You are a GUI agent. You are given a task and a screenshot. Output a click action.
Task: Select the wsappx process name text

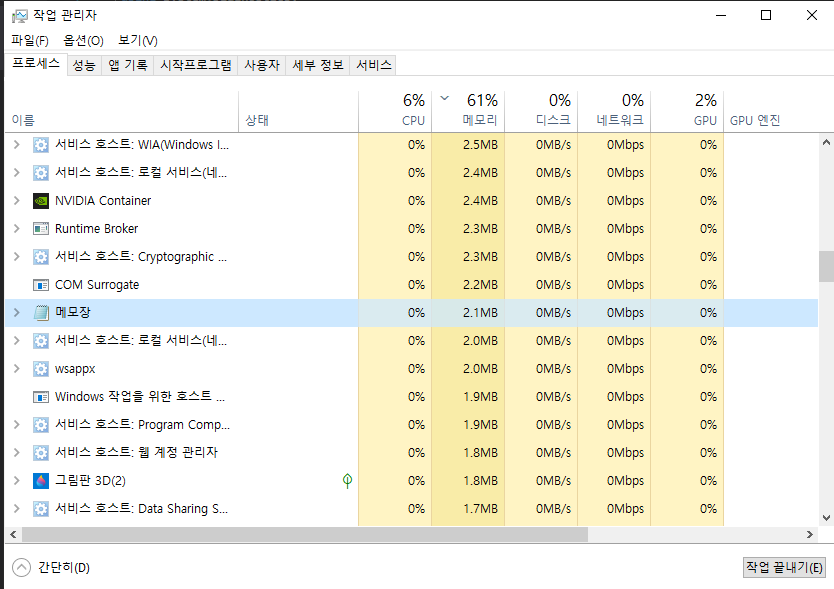point(75,369)
